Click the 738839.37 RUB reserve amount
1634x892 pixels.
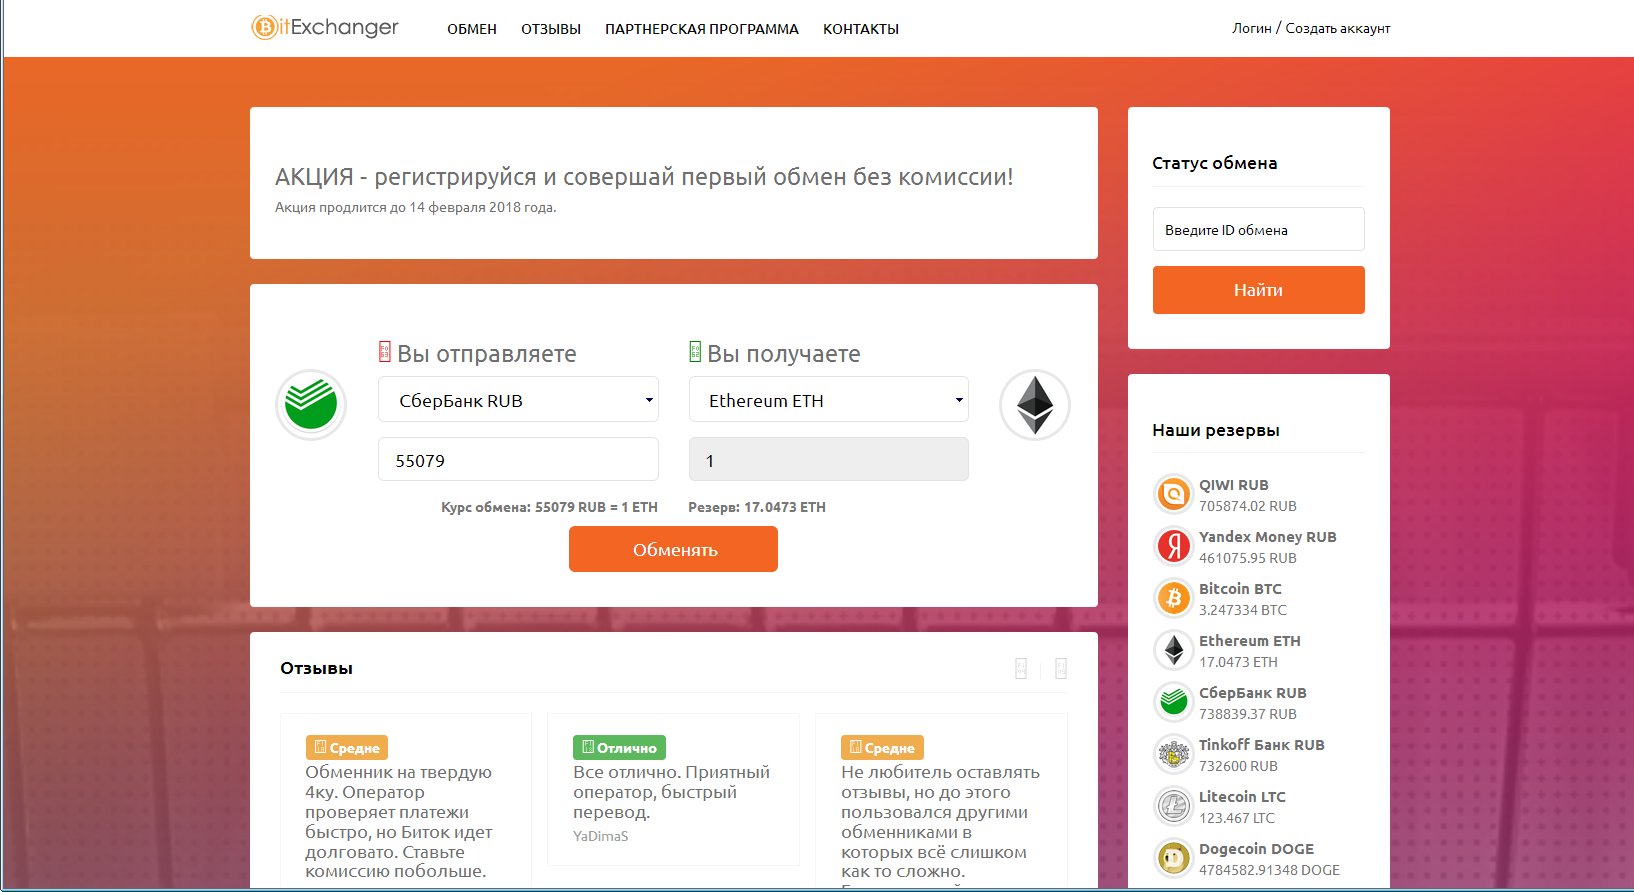click(x=1248, y=714)
